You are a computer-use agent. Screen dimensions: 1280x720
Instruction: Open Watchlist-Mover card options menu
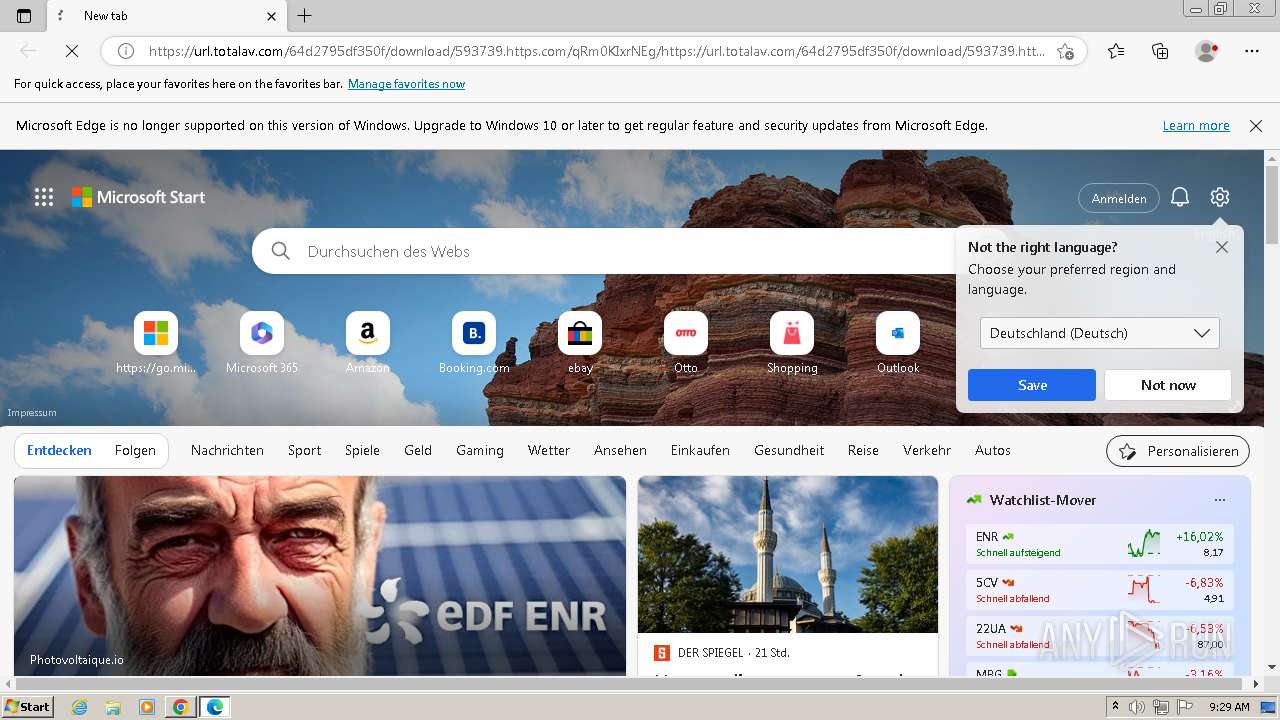pyautogui.click(x=1219, y=500)
